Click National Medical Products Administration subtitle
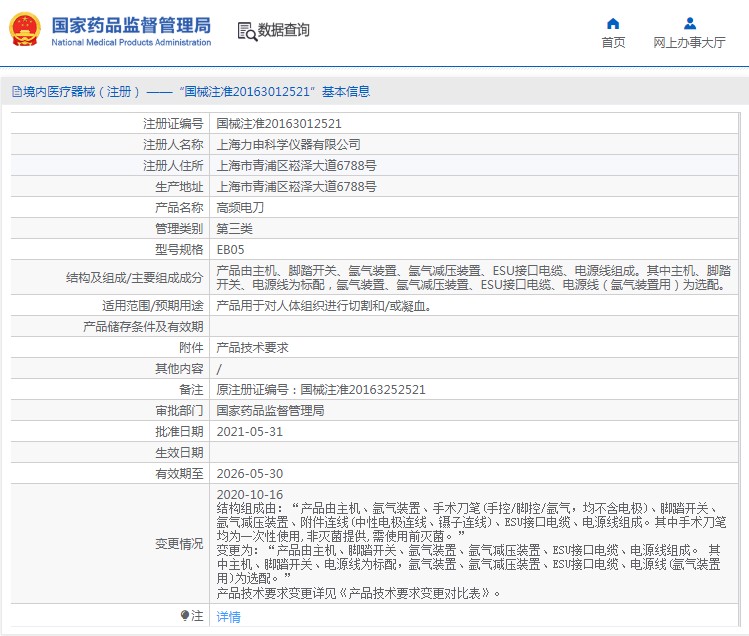 click(131, 43)
